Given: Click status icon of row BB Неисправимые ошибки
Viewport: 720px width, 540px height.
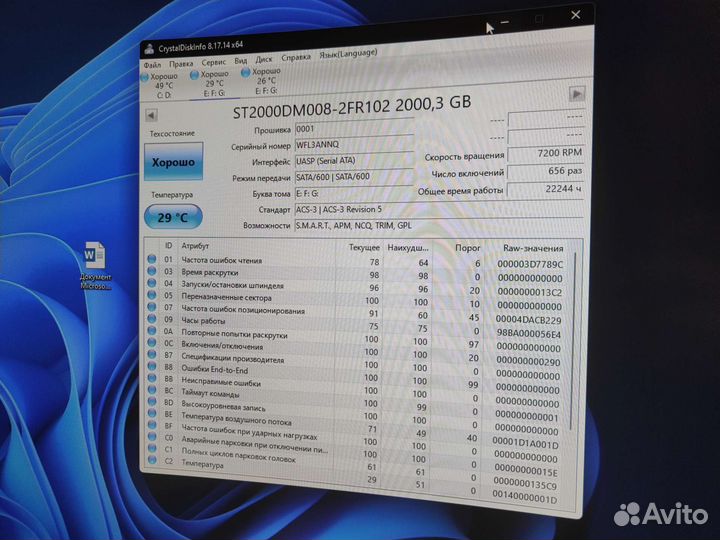Looking at the screenshot, I should pyautogui.click(x=152, y=378).
